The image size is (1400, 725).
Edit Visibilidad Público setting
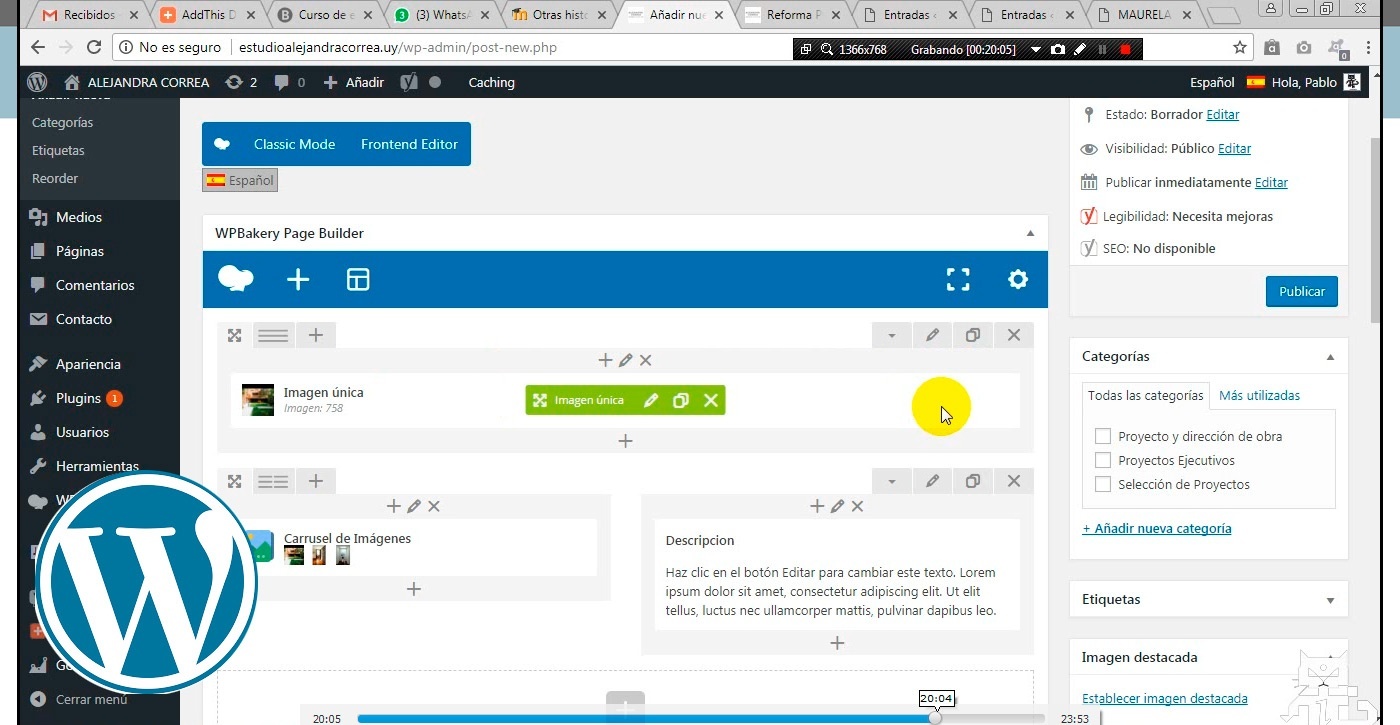[x=1234, y=148]
